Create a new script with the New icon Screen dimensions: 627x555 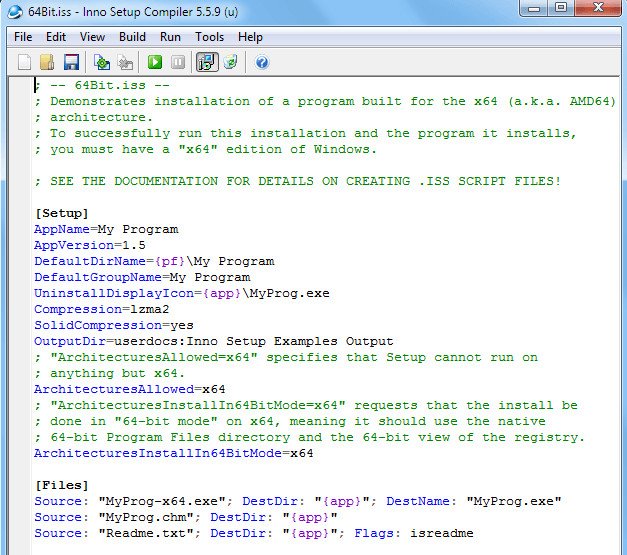point(24,62)
